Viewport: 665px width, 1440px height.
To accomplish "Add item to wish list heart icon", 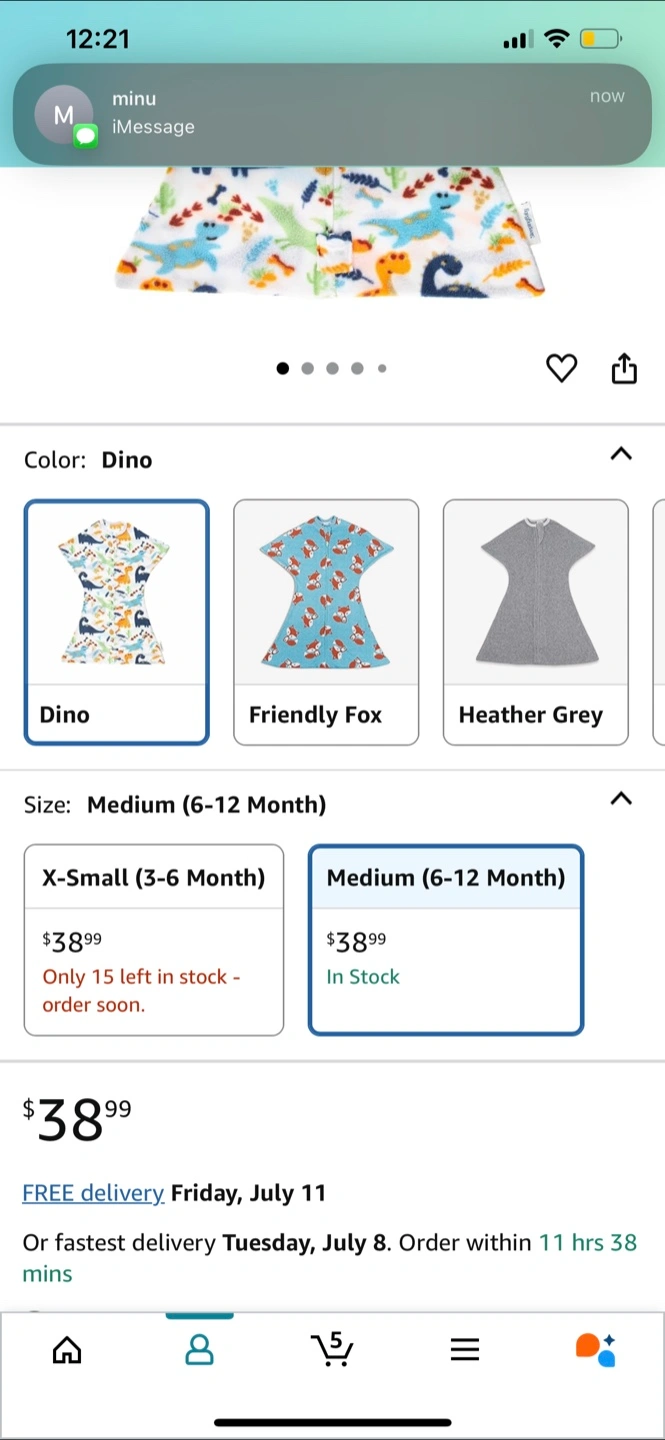I will point(561,369).
